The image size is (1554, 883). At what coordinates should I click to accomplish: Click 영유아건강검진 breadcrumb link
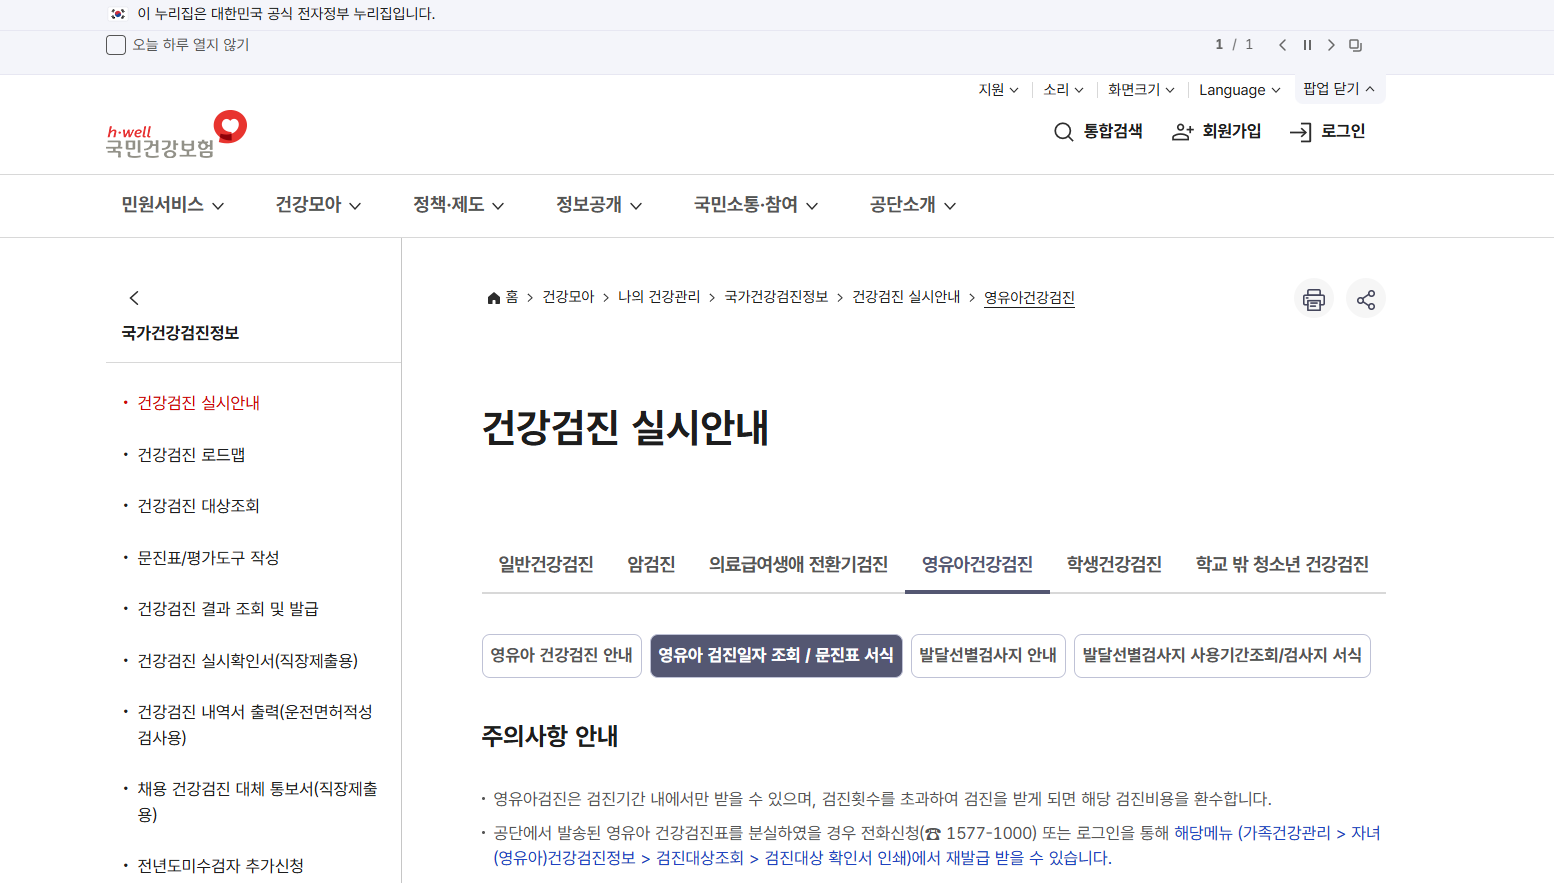pyautogui.click(x=1029, y=297)
